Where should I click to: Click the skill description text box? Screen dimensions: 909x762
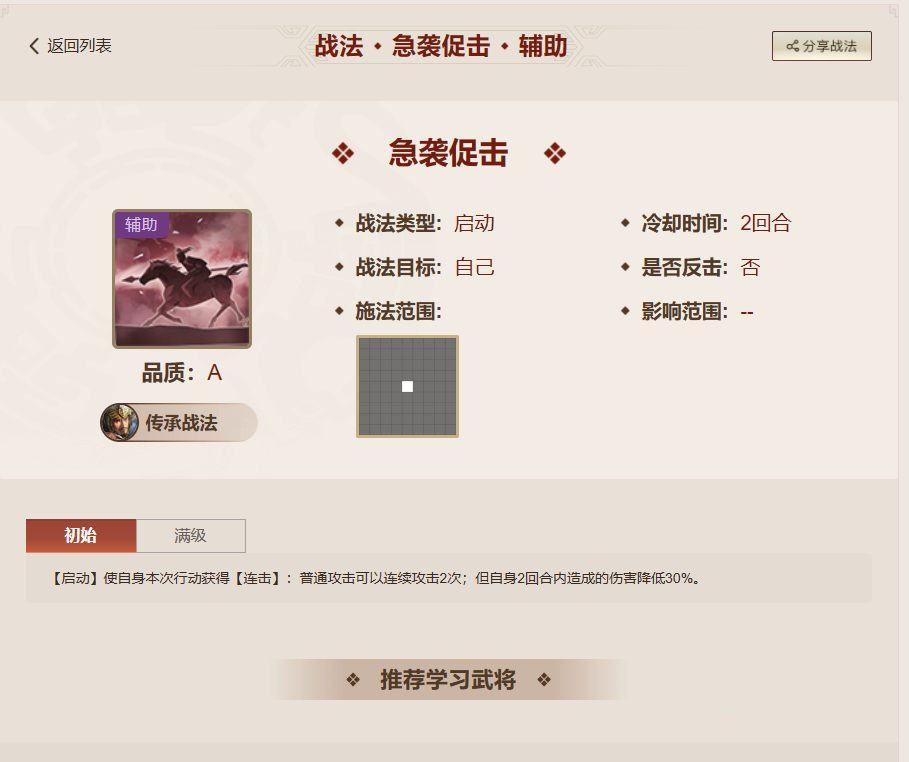coord(449,578)
